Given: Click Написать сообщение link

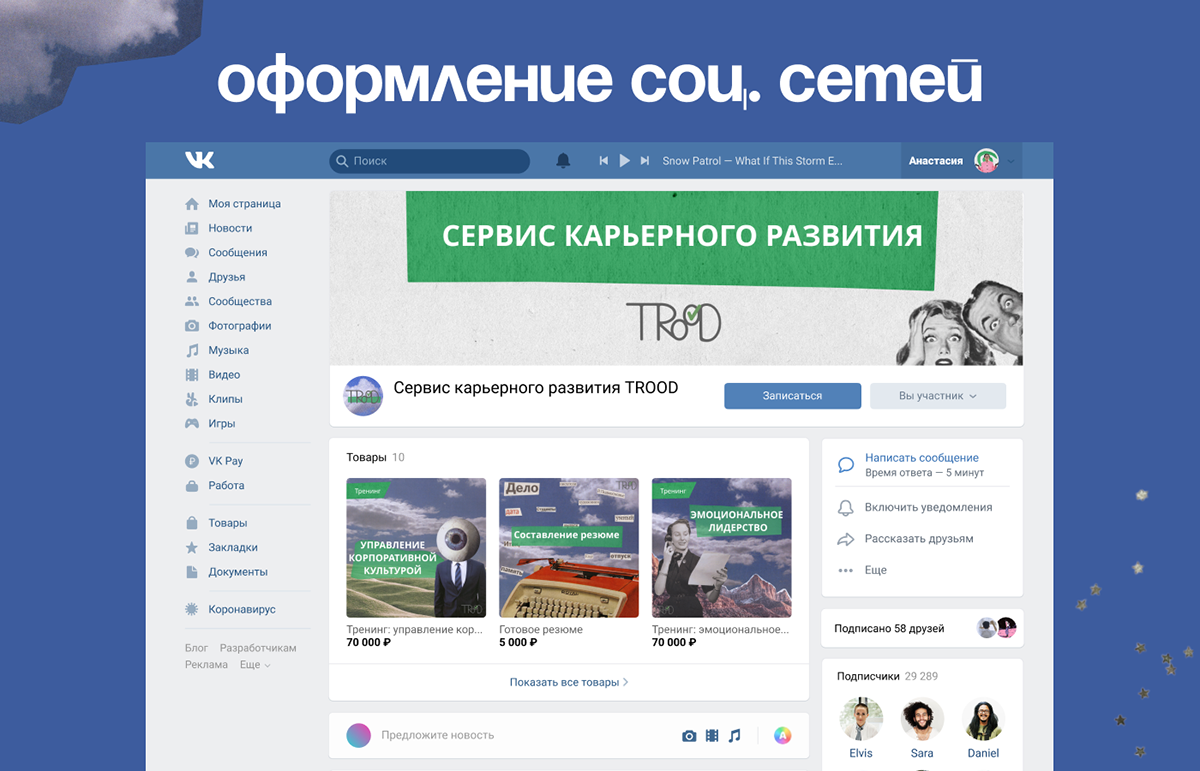Looking at the screenshot, I should pos(922,458).
